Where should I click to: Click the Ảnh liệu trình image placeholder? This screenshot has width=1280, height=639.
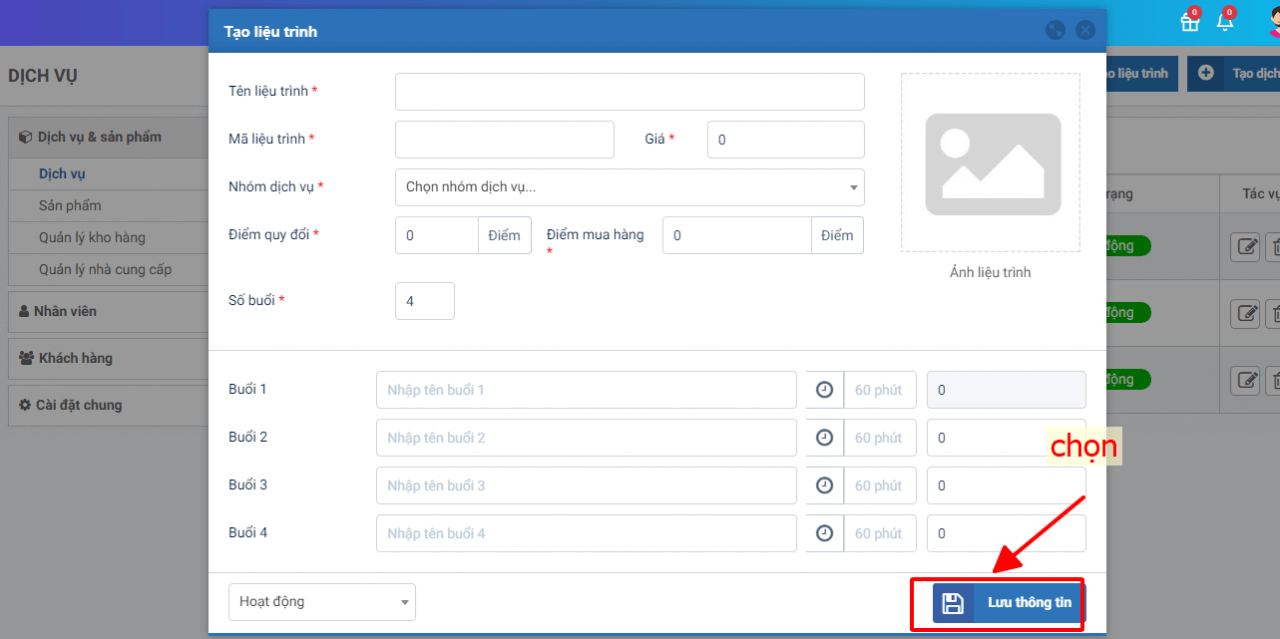tap(990, 163)
